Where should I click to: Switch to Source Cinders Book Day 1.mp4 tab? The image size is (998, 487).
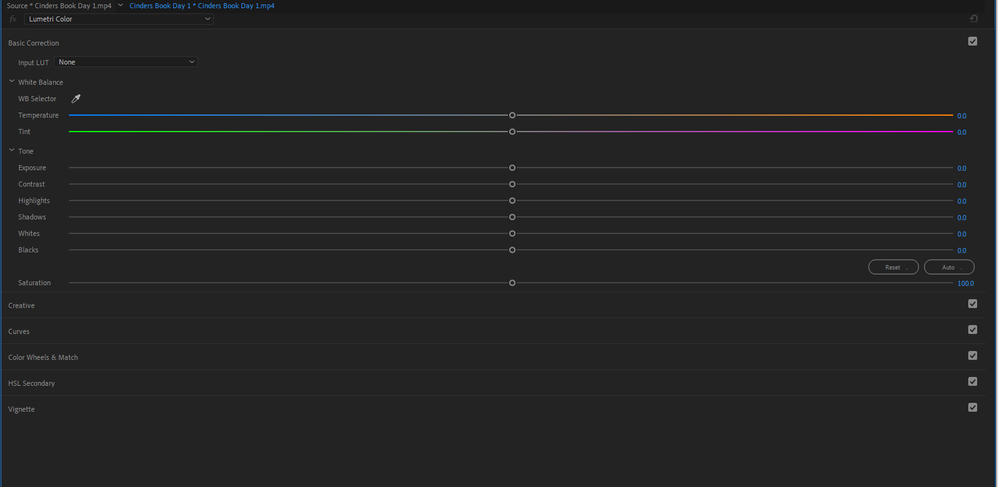pos(59,5)
